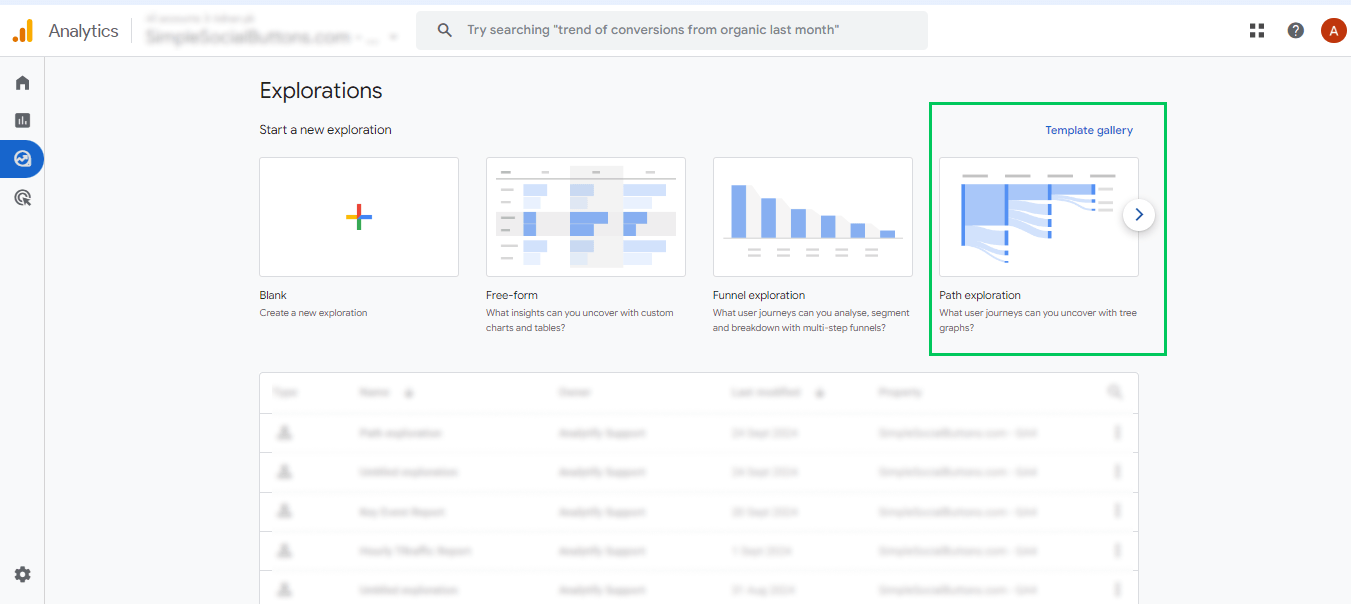Click the Help question mark icon
This screenshot has height=604, width=1351.
point(1295,31)
